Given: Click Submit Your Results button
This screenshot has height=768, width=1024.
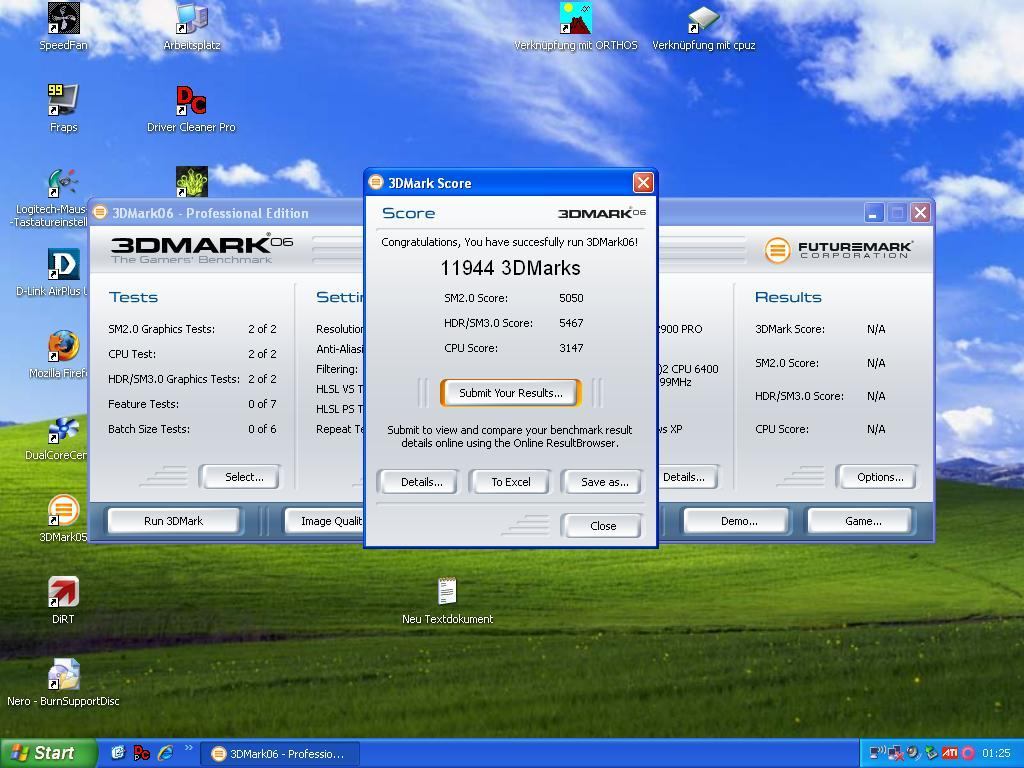Looking at the screenshot, I should [x=511, y=392].
